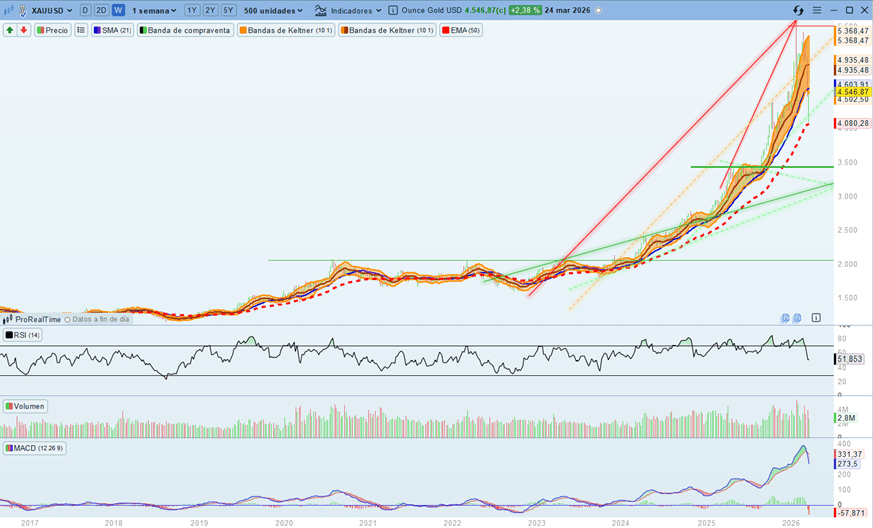
Task: Open the SMA (21) indicator label
Action: (x=113, y=30)
